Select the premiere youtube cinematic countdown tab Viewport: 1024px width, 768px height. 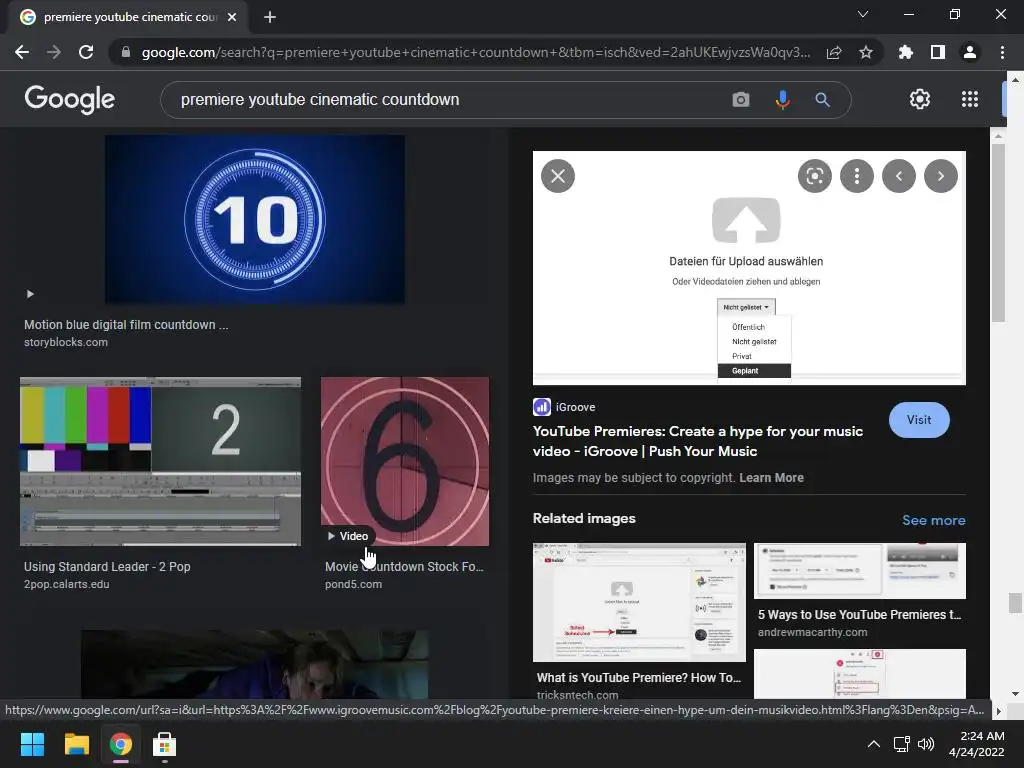tap(128, 17)
